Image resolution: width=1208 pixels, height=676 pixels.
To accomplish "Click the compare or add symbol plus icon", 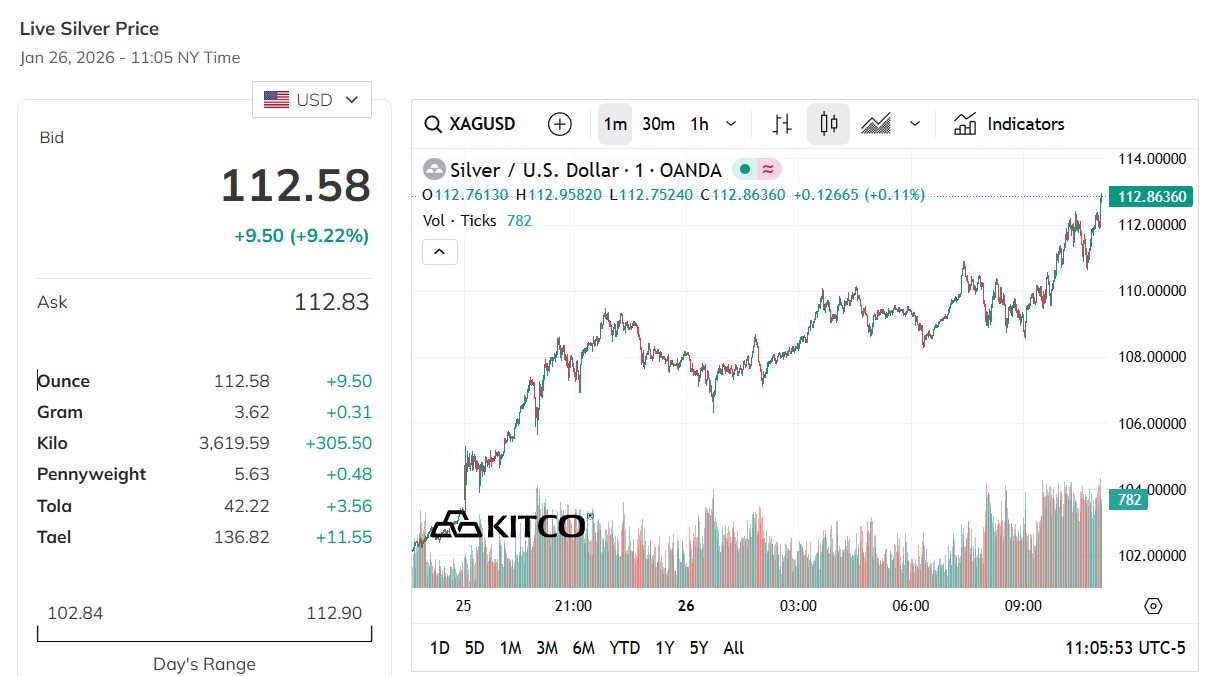I will point(560,124).
